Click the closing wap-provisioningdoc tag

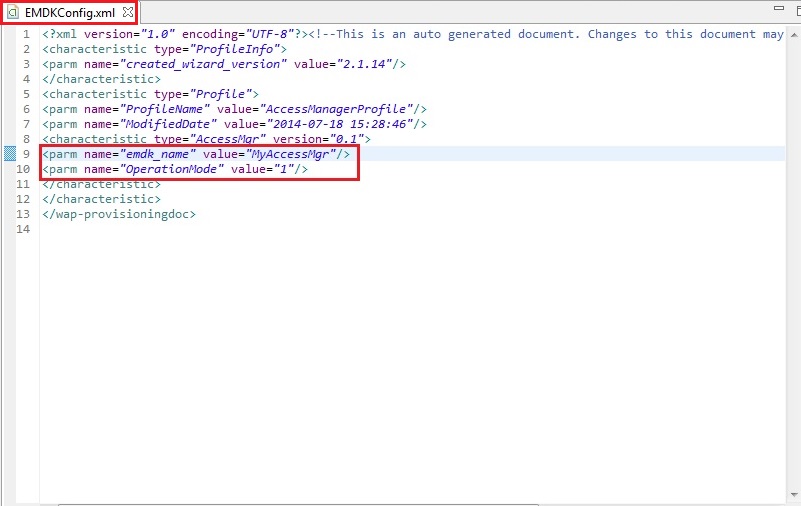(119, 214)
